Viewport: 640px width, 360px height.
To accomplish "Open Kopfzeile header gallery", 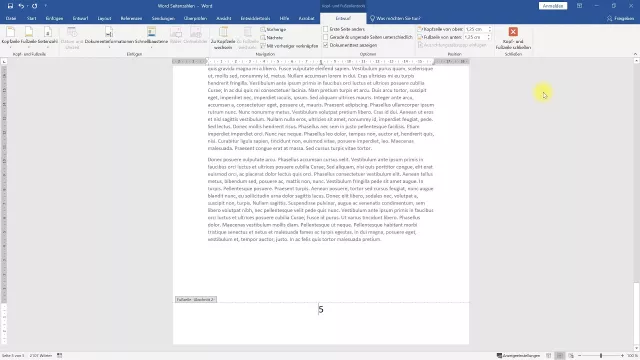I will (x=11, y=36).
